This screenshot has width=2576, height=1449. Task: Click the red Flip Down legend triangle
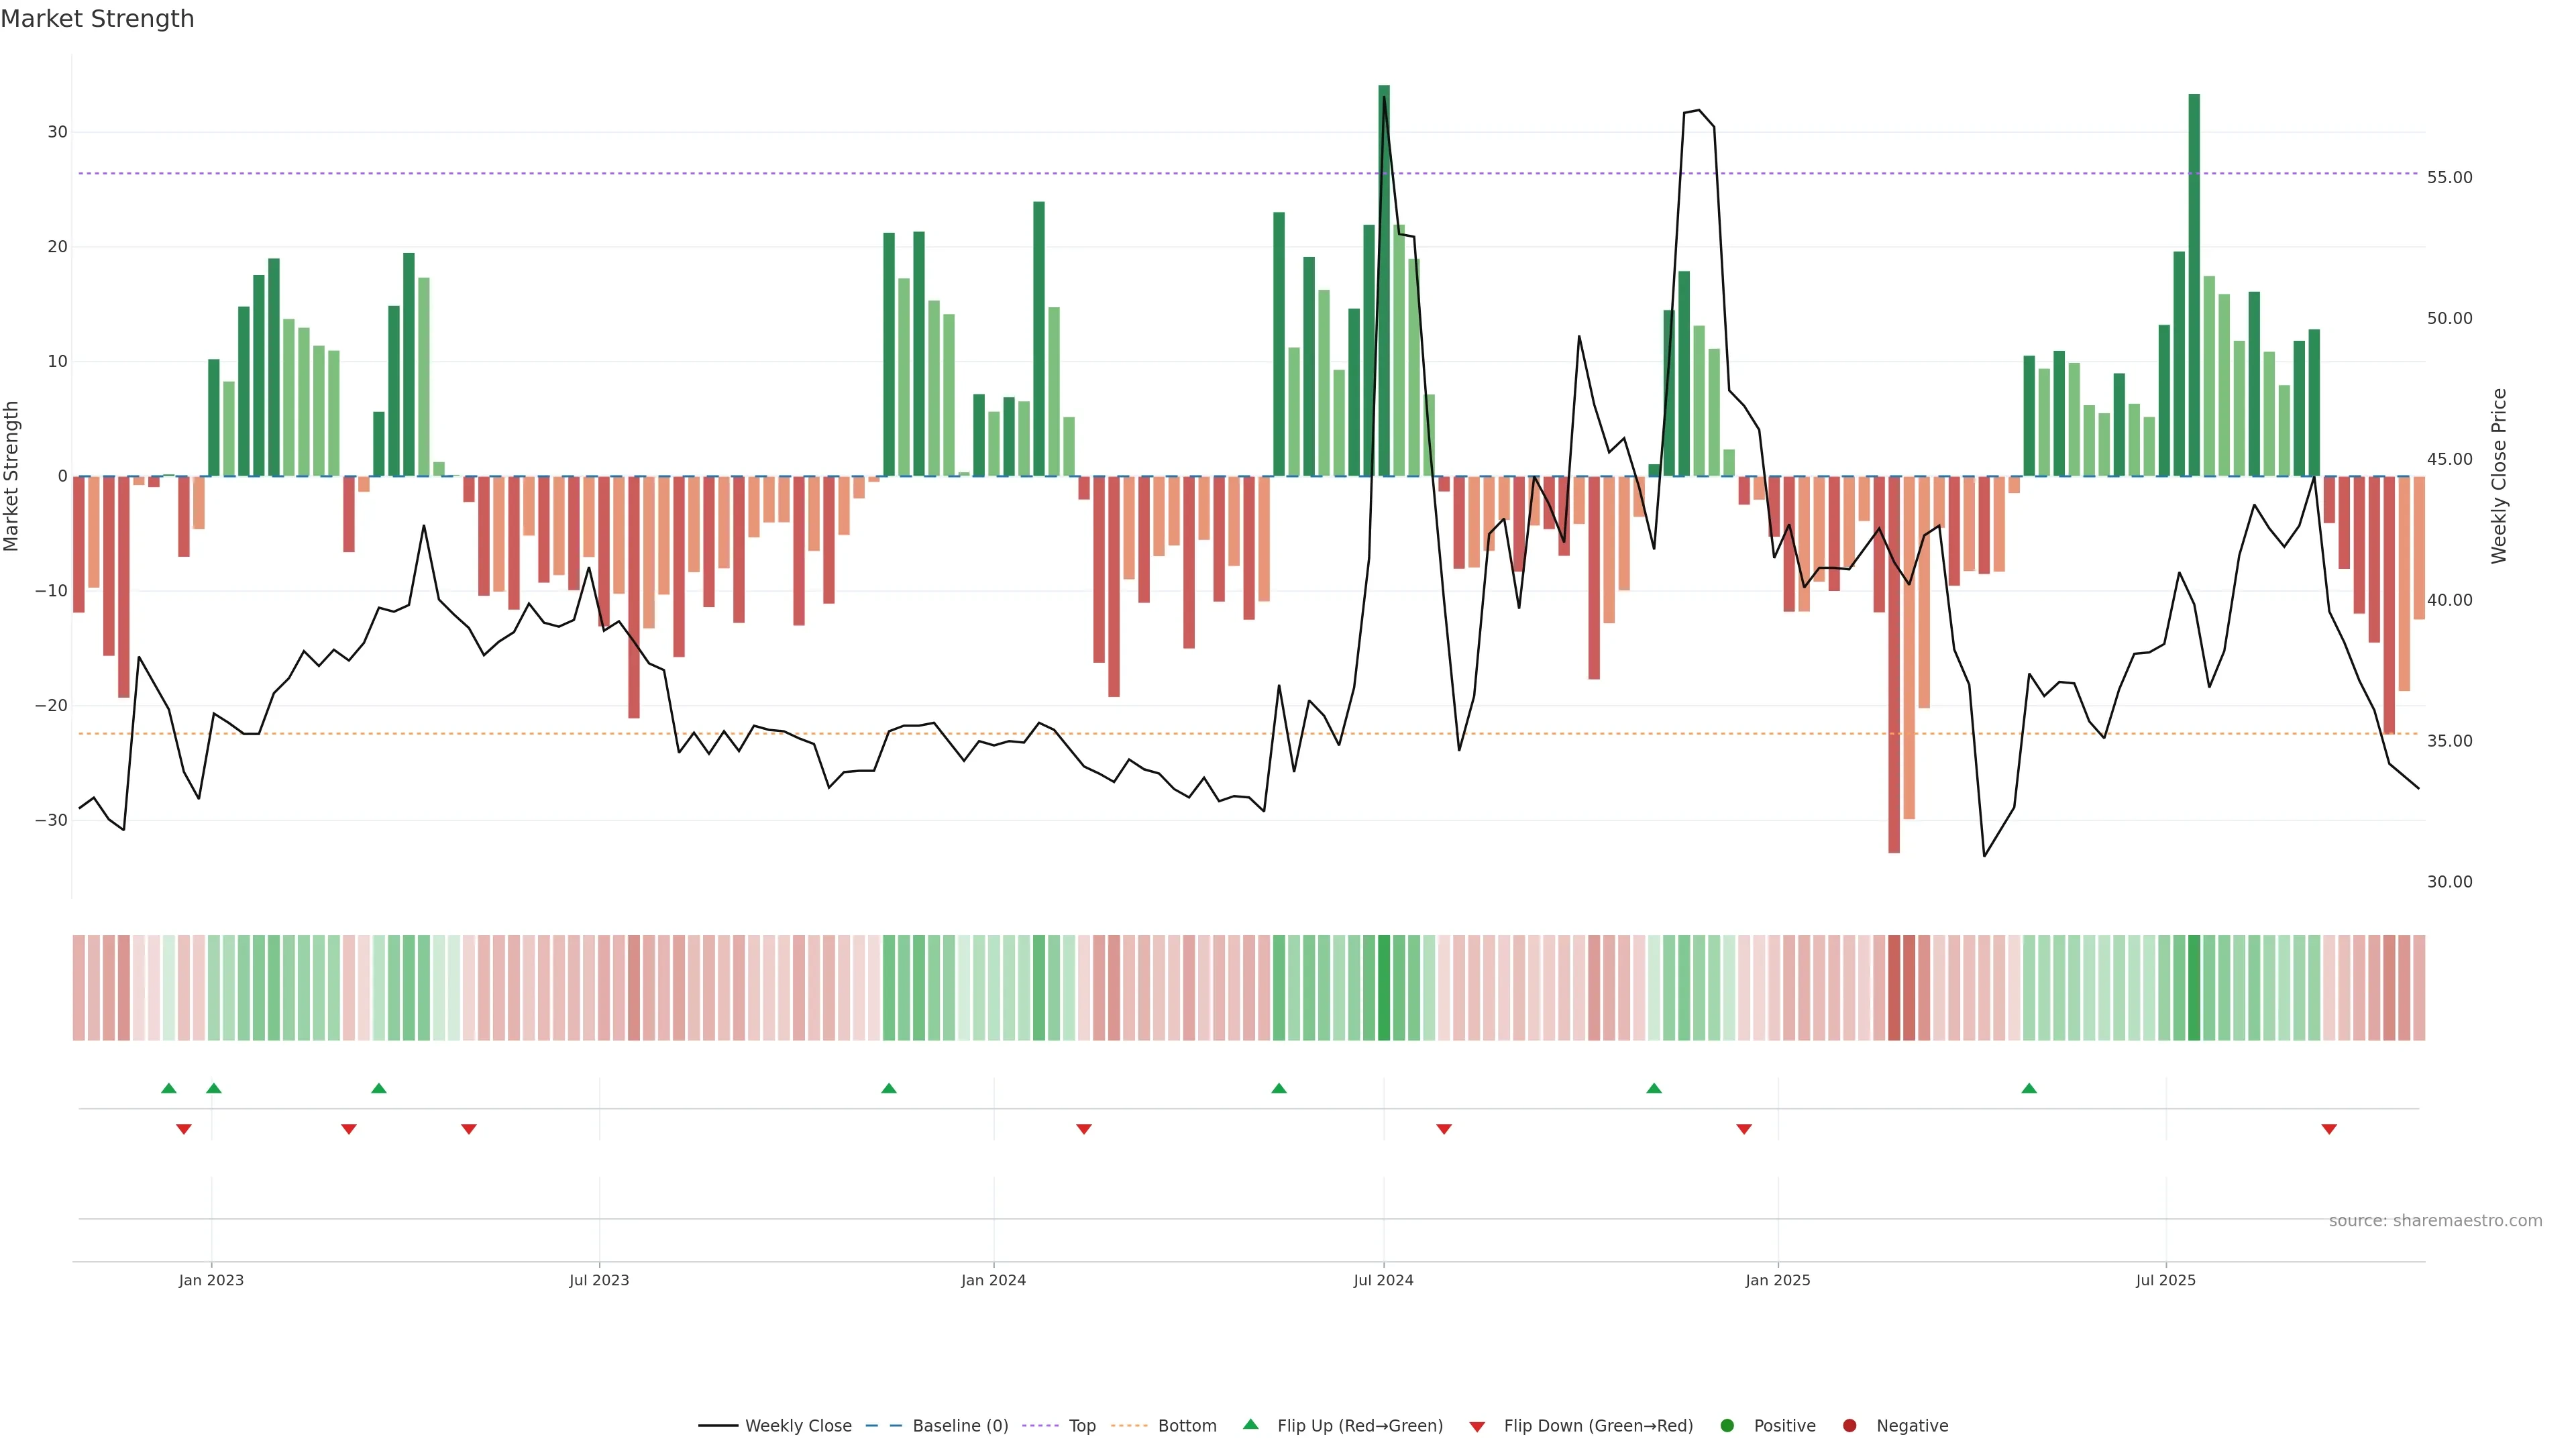(1477, 1427)
